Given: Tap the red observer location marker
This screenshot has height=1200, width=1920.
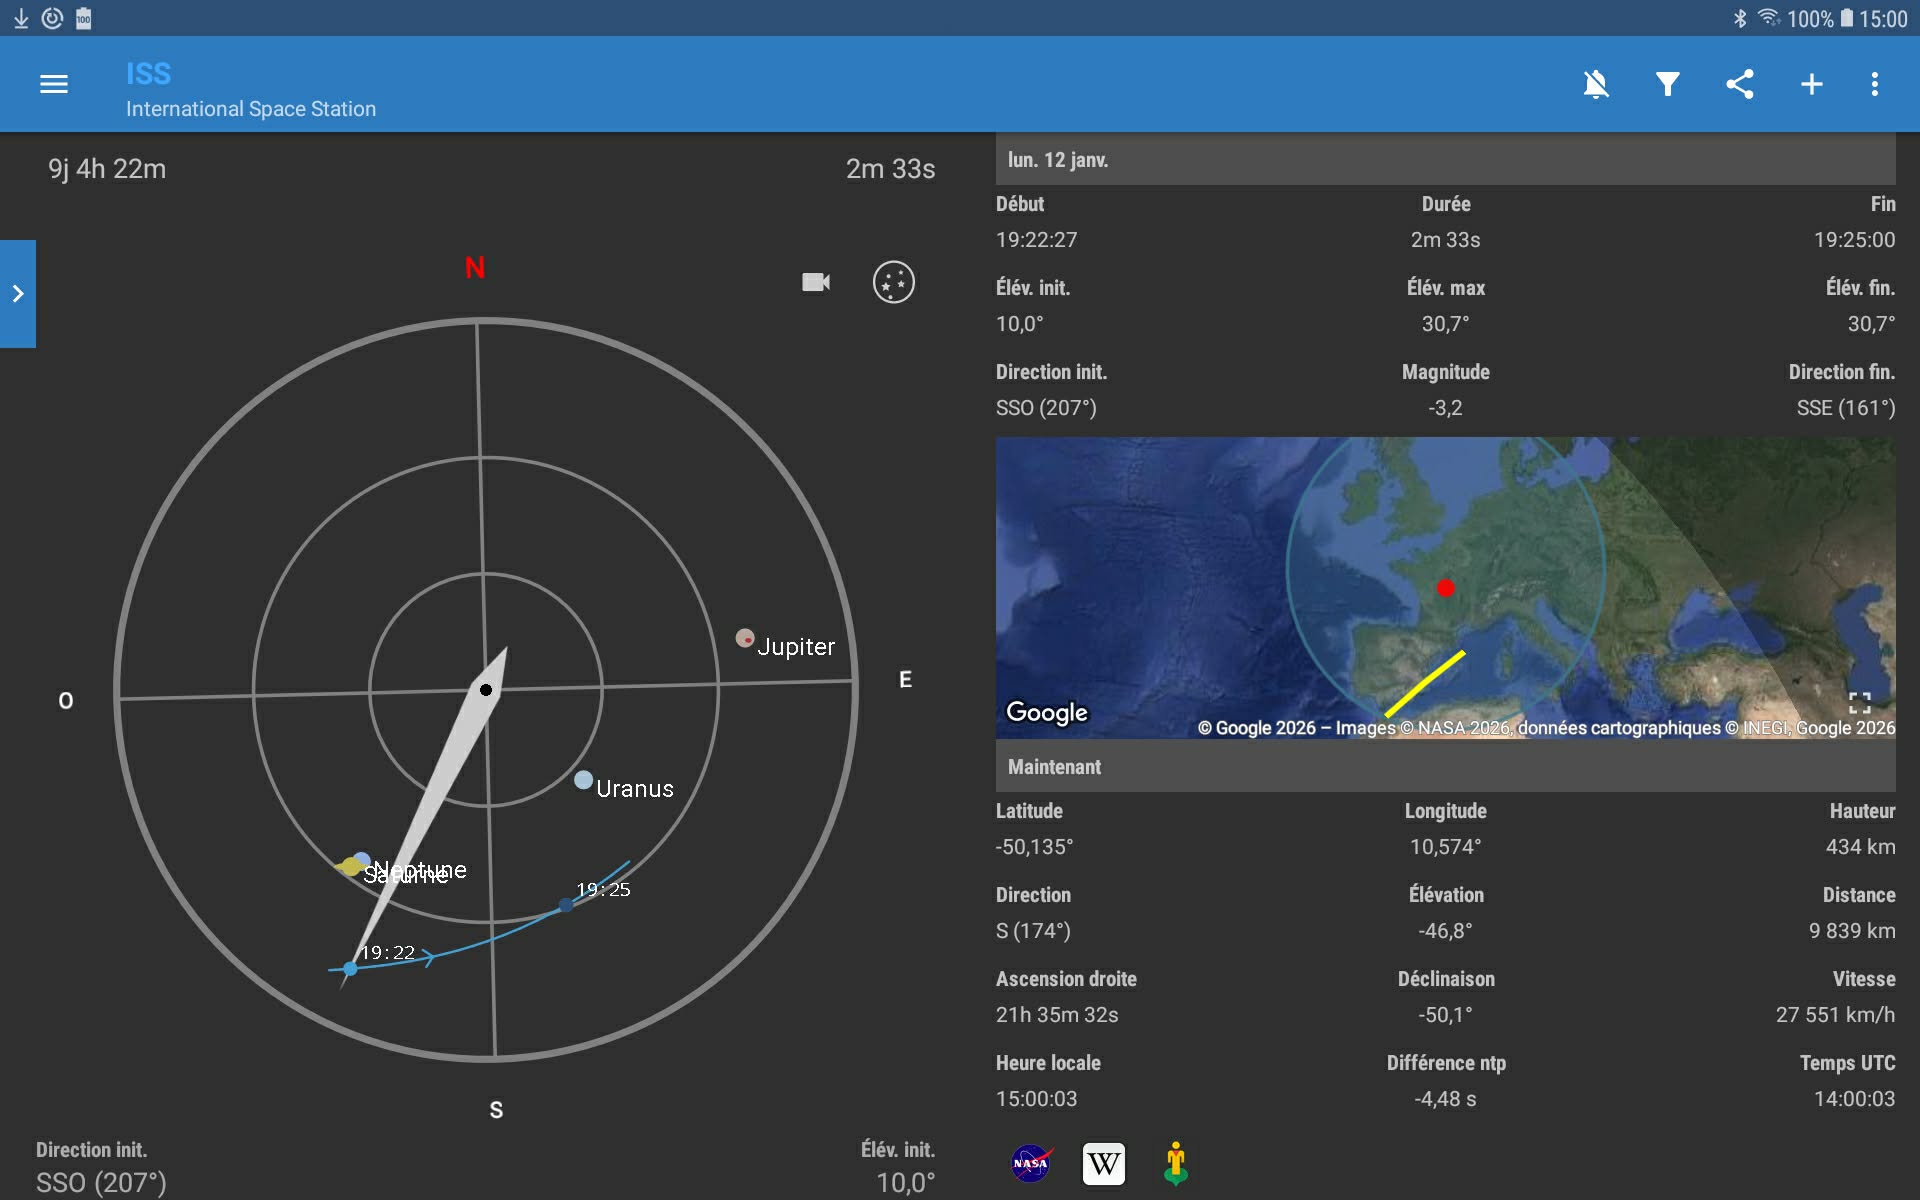Looking at the screenshot, I should coord(1445,588).
